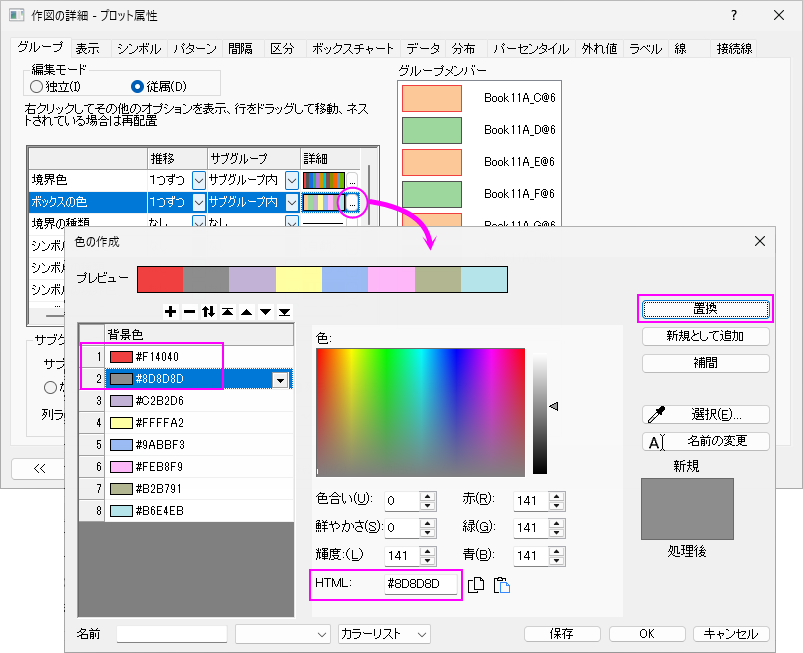Select group member Book11A_F@6
Screen dimensions: 803x653
(x=479, y=194)
